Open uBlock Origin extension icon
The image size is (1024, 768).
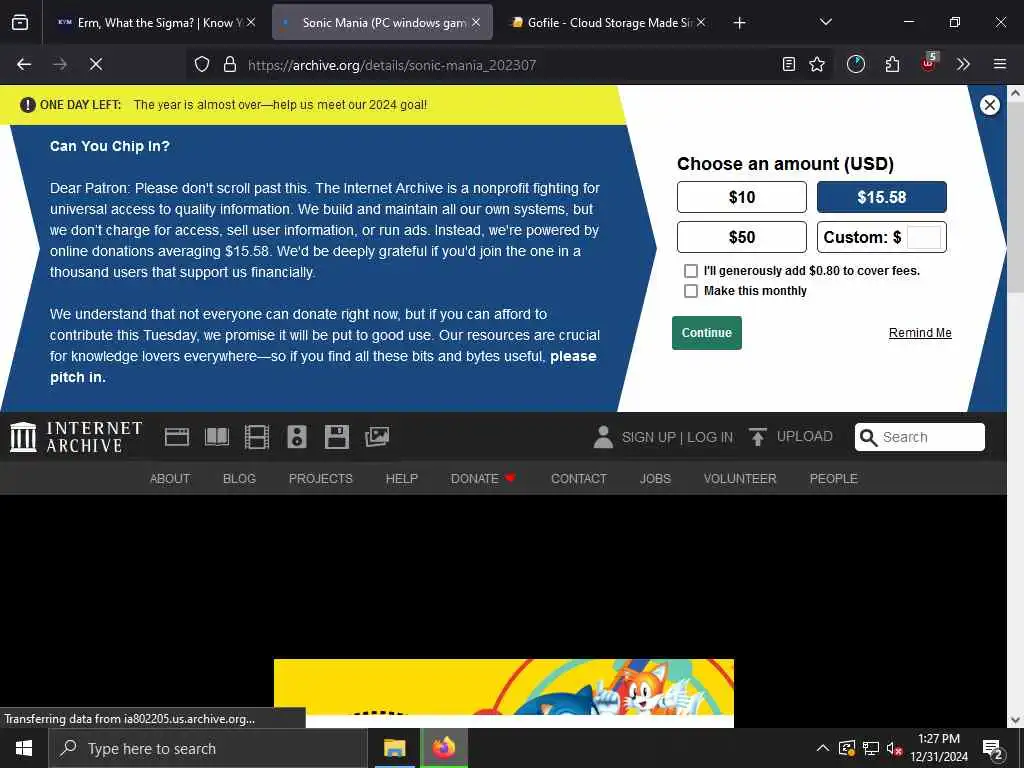(929, 63)
